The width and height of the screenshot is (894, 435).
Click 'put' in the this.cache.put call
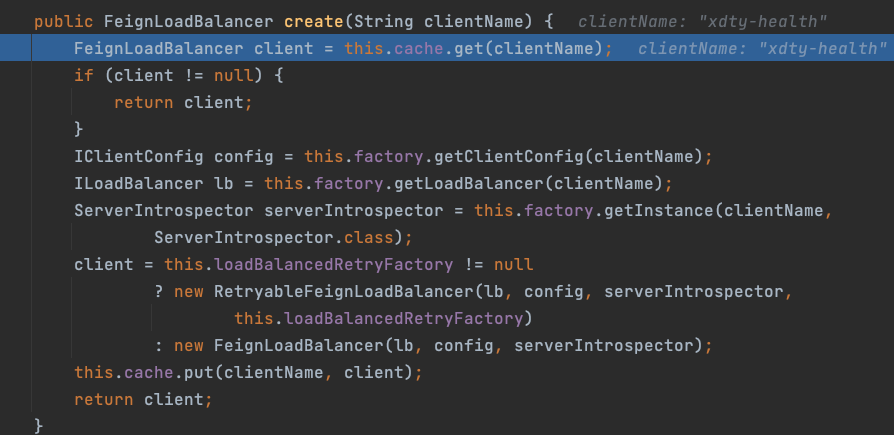200,372
